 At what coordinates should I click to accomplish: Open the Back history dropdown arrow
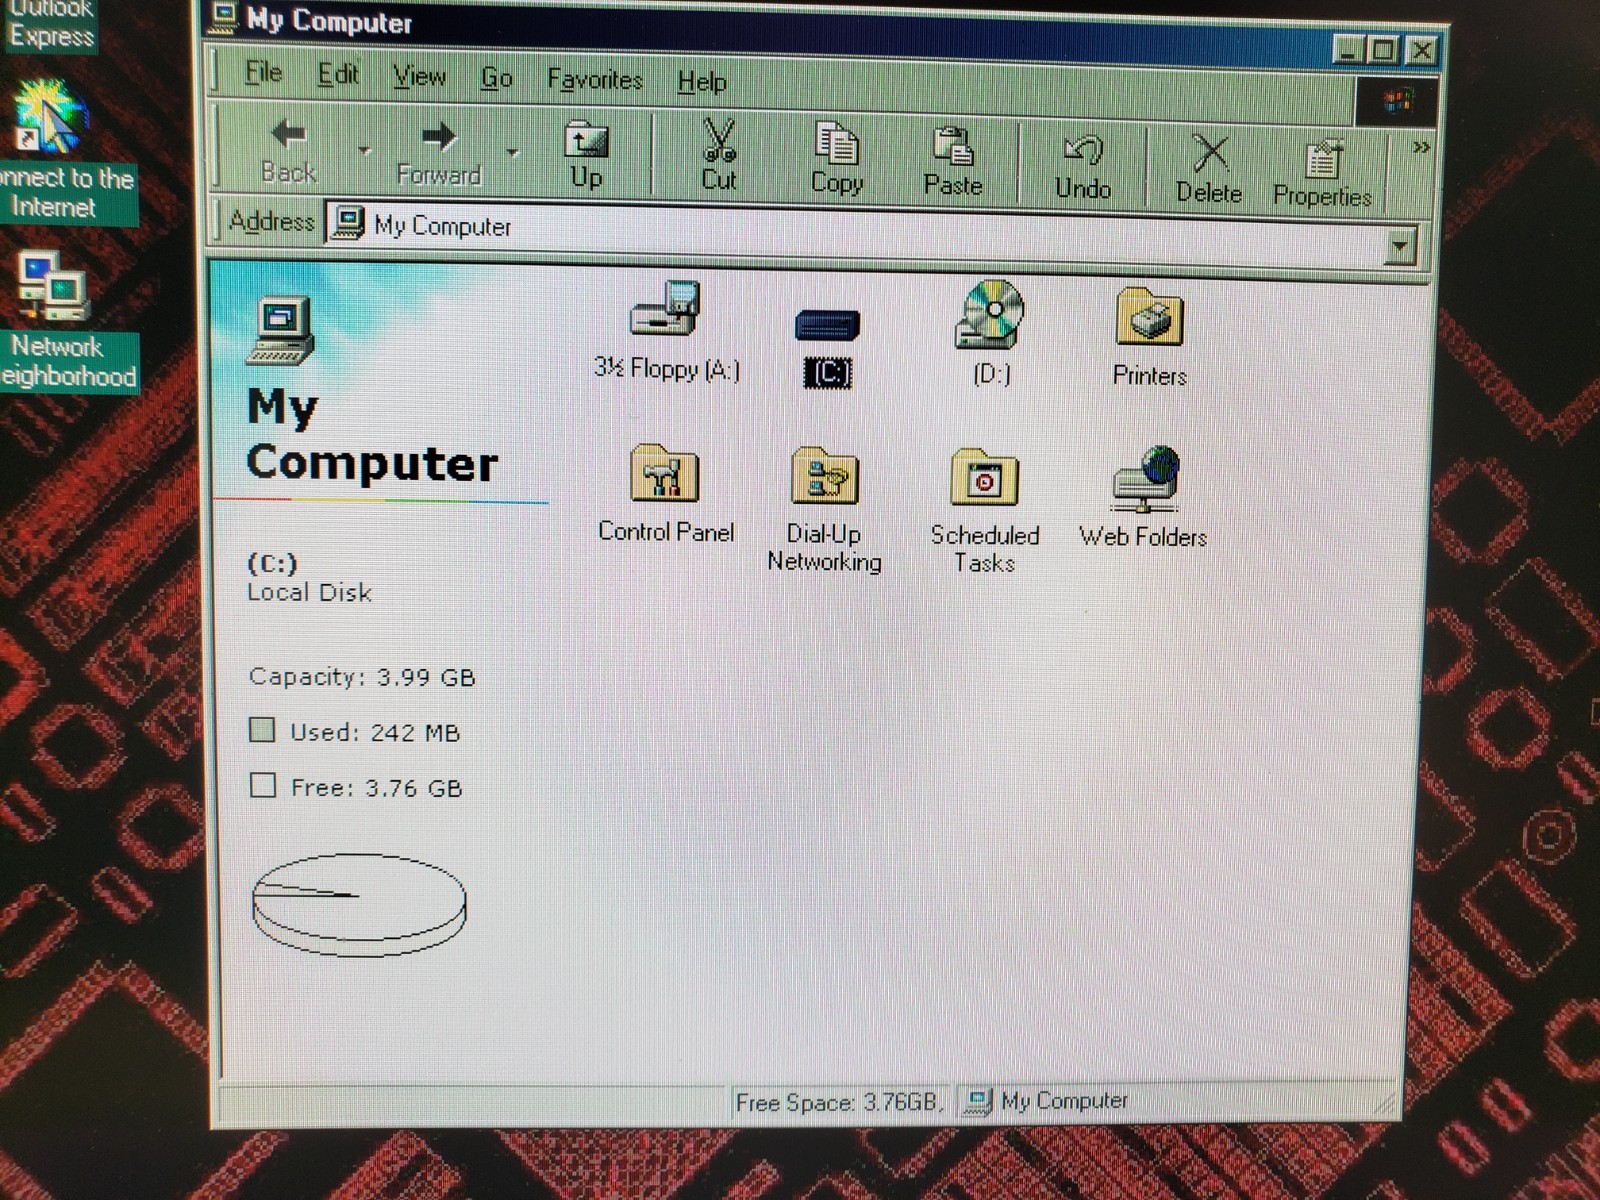(365, 151)
